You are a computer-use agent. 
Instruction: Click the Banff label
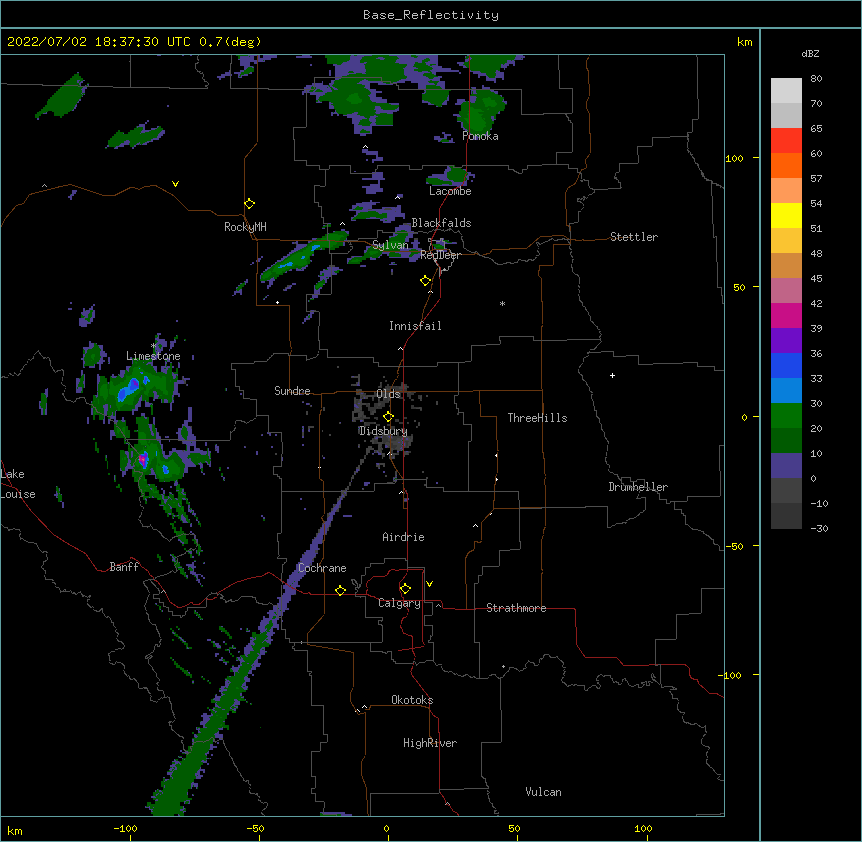(124, 567)
